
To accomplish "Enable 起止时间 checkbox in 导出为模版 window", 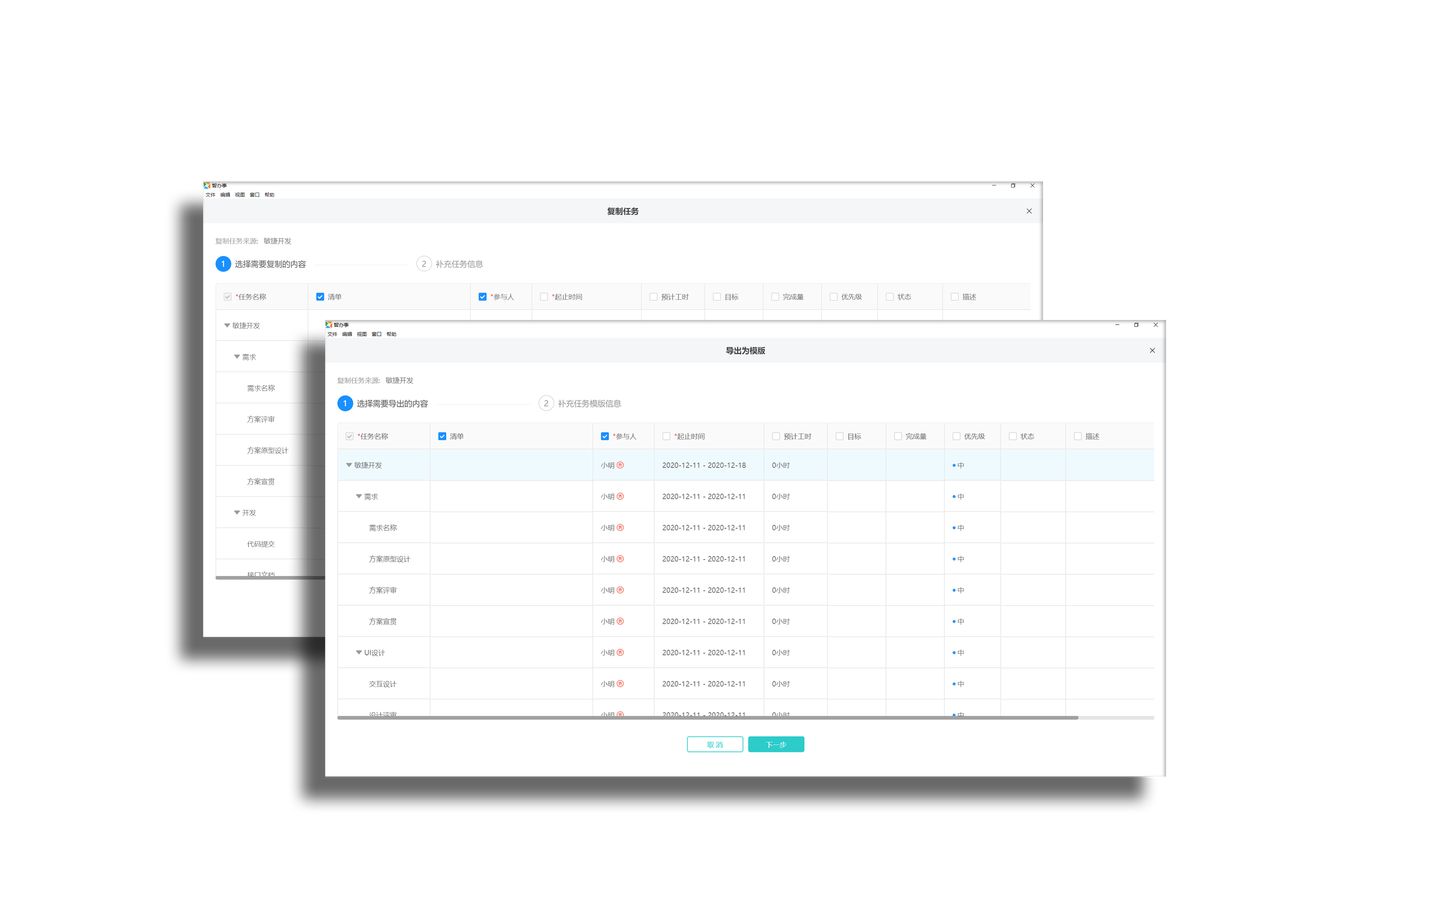I will point(666,436).
